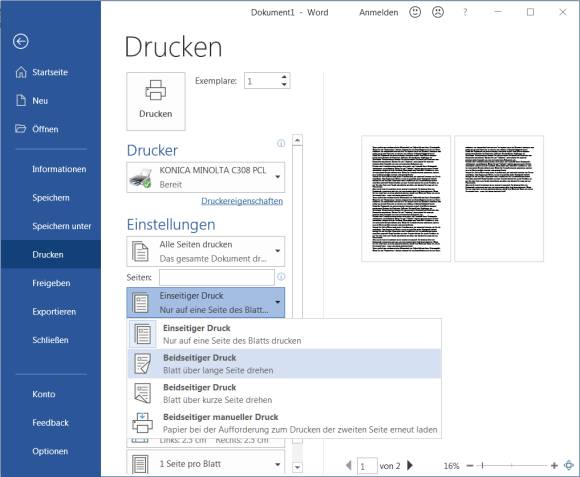The image size is (580, 477).
Task: Go to next preview page arrow
Action: pos(410,465)
